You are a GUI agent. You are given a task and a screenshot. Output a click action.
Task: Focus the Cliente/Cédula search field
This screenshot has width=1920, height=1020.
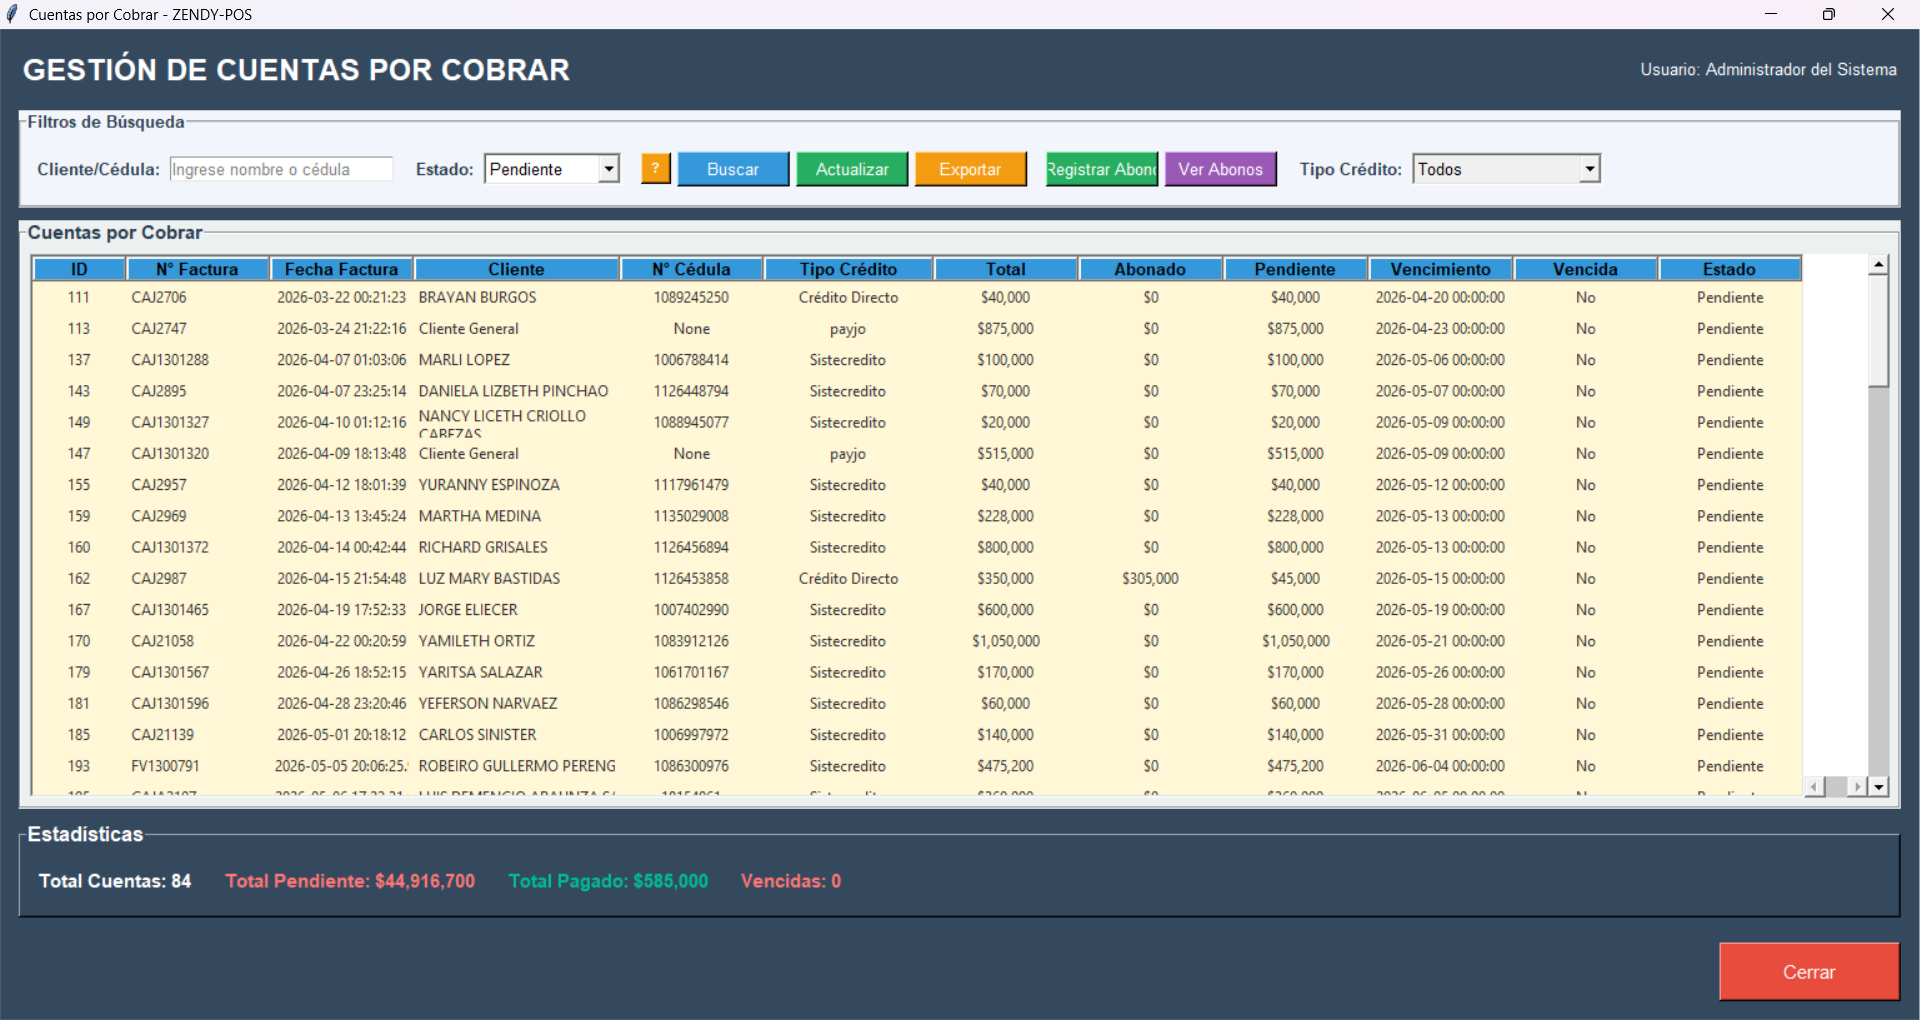281,169
